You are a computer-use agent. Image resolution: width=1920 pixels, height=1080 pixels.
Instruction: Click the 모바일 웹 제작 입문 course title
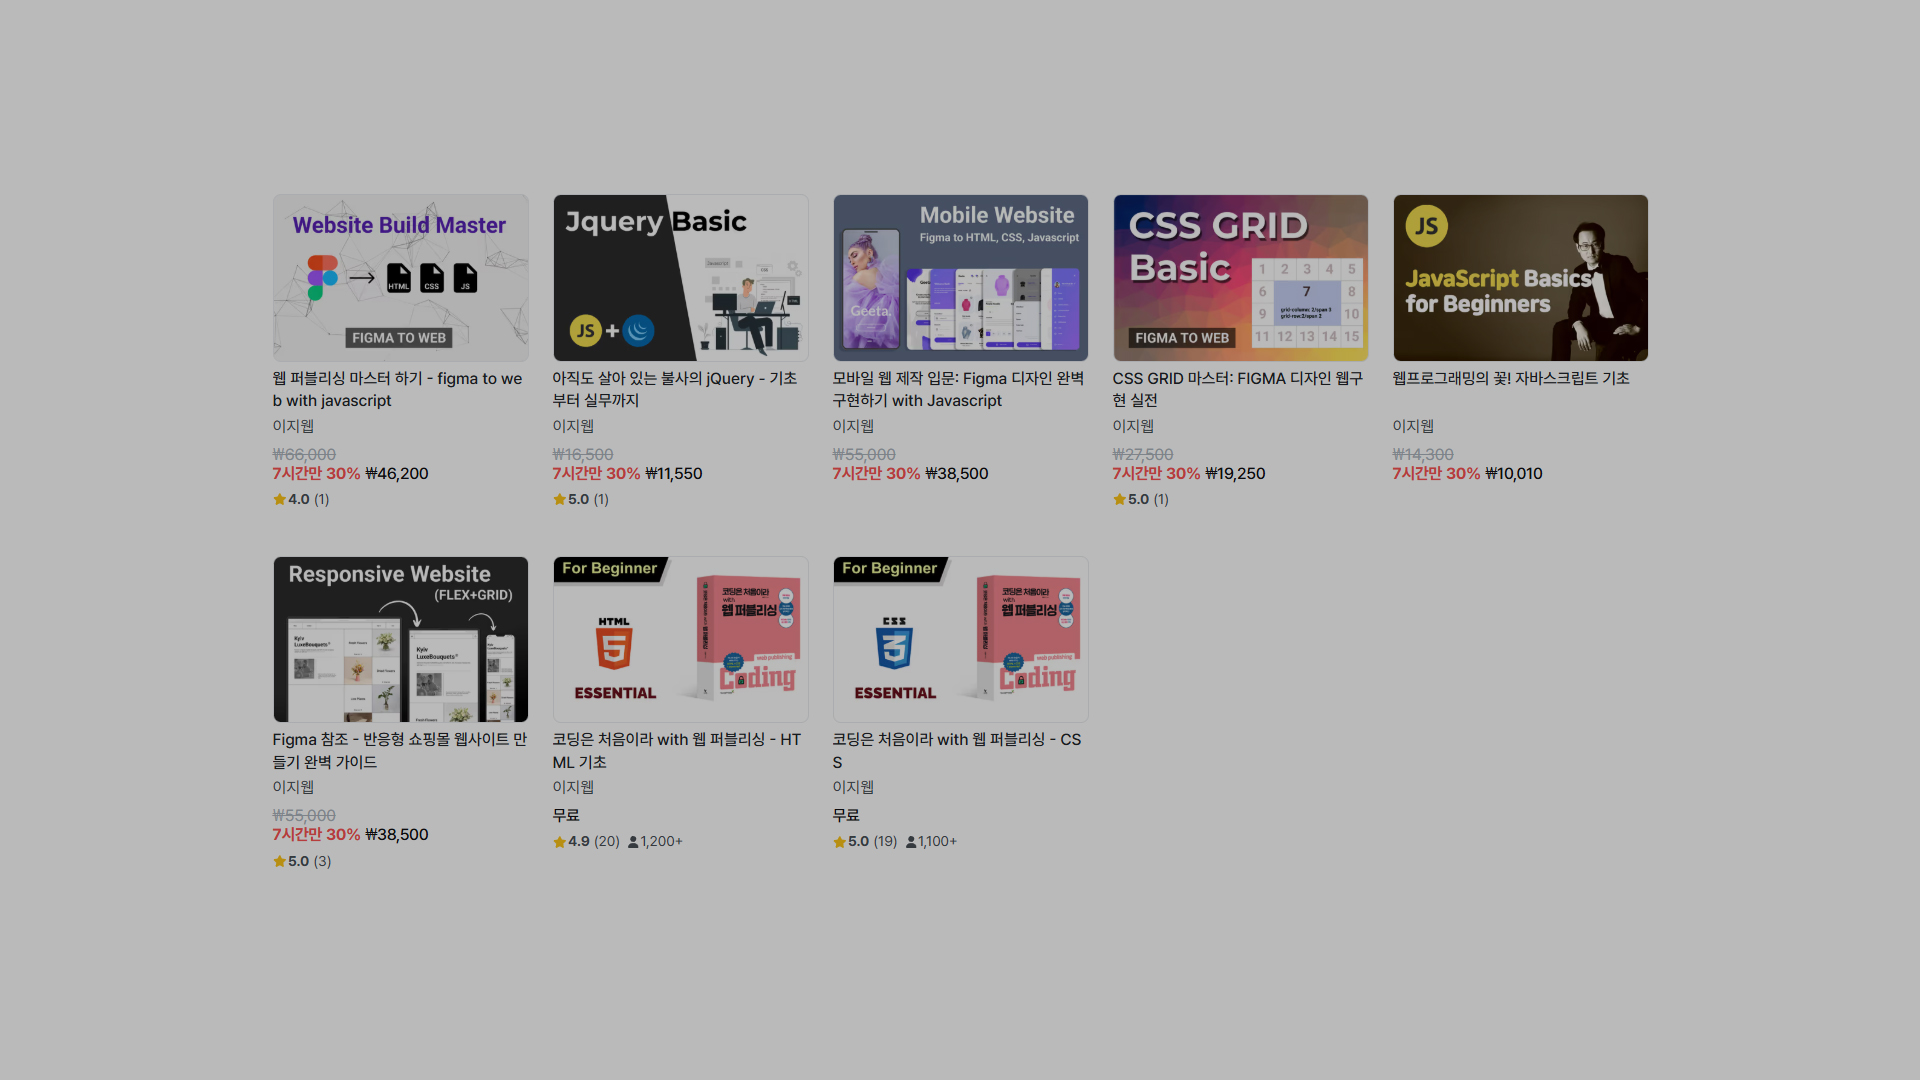pos(958,389)
